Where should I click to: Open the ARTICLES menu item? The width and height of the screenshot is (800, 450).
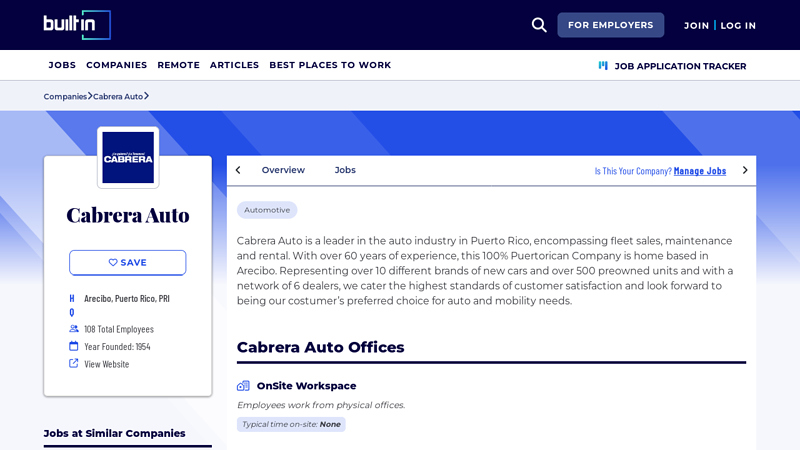(234, 65)
